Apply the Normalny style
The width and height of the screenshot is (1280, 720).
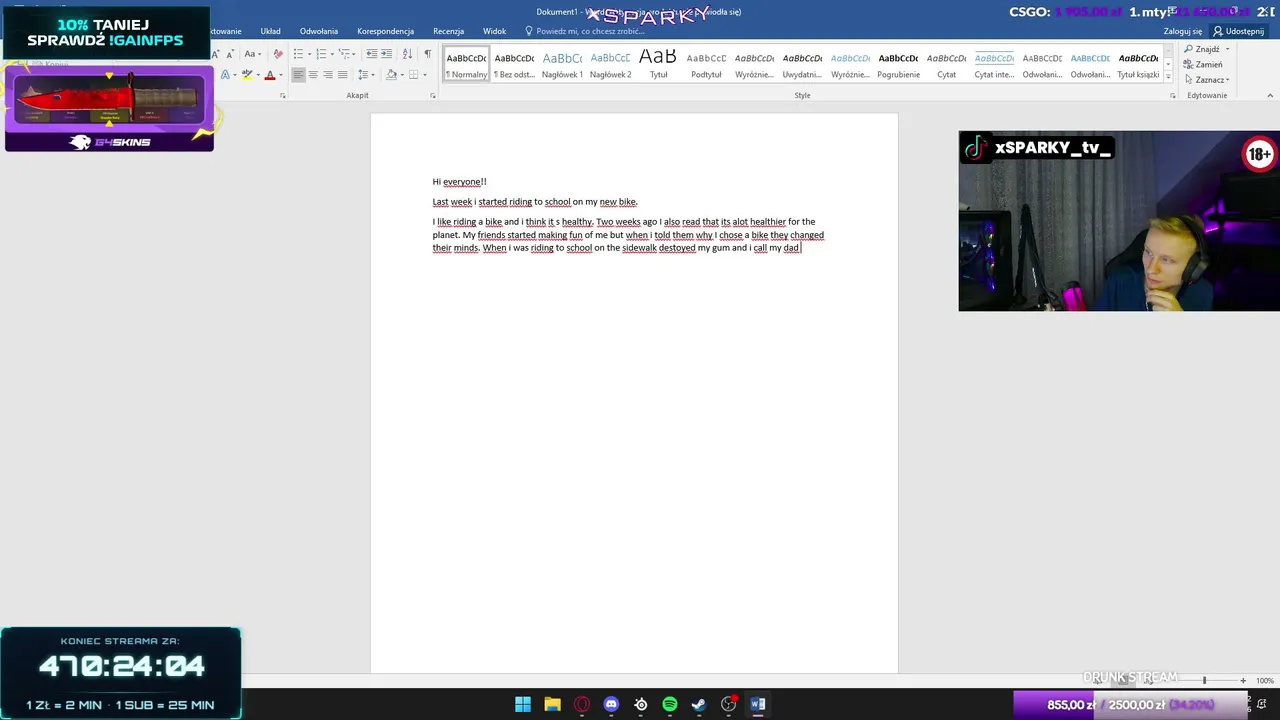pos(467,64)
